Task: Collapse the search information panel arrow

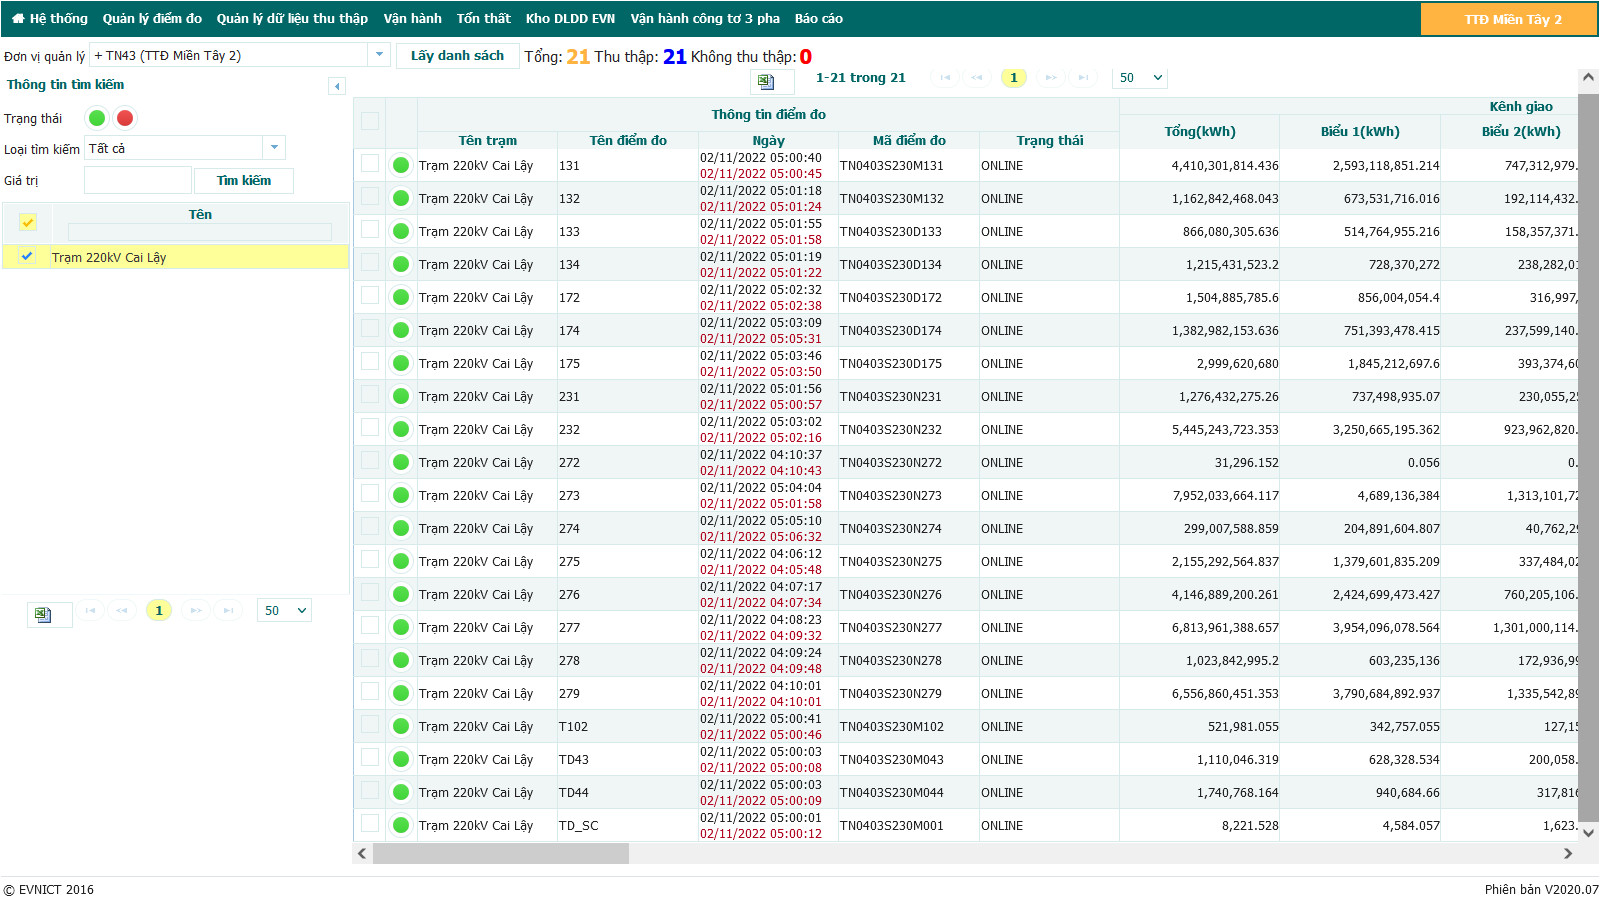Action: click(x=337, y=86)
